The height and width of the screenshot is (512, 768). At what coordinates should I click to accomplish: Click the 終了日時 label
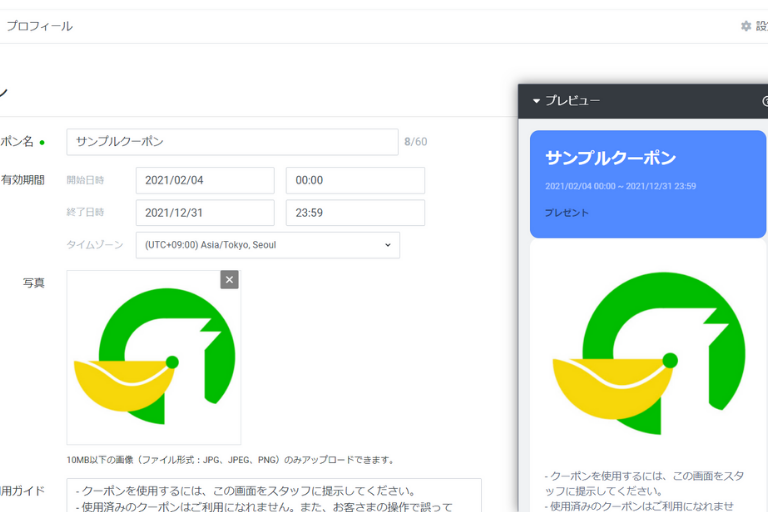pyautogui.click(x=85, y=212)
